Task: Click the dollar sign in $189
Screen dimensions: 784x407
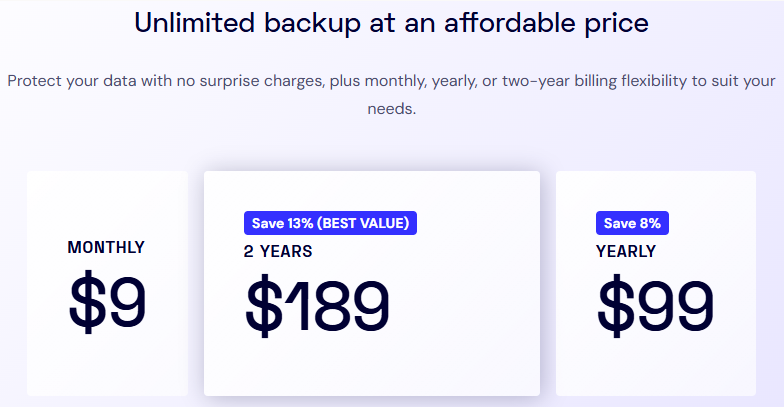Action: pyautogui.click(x=264, y=305)
